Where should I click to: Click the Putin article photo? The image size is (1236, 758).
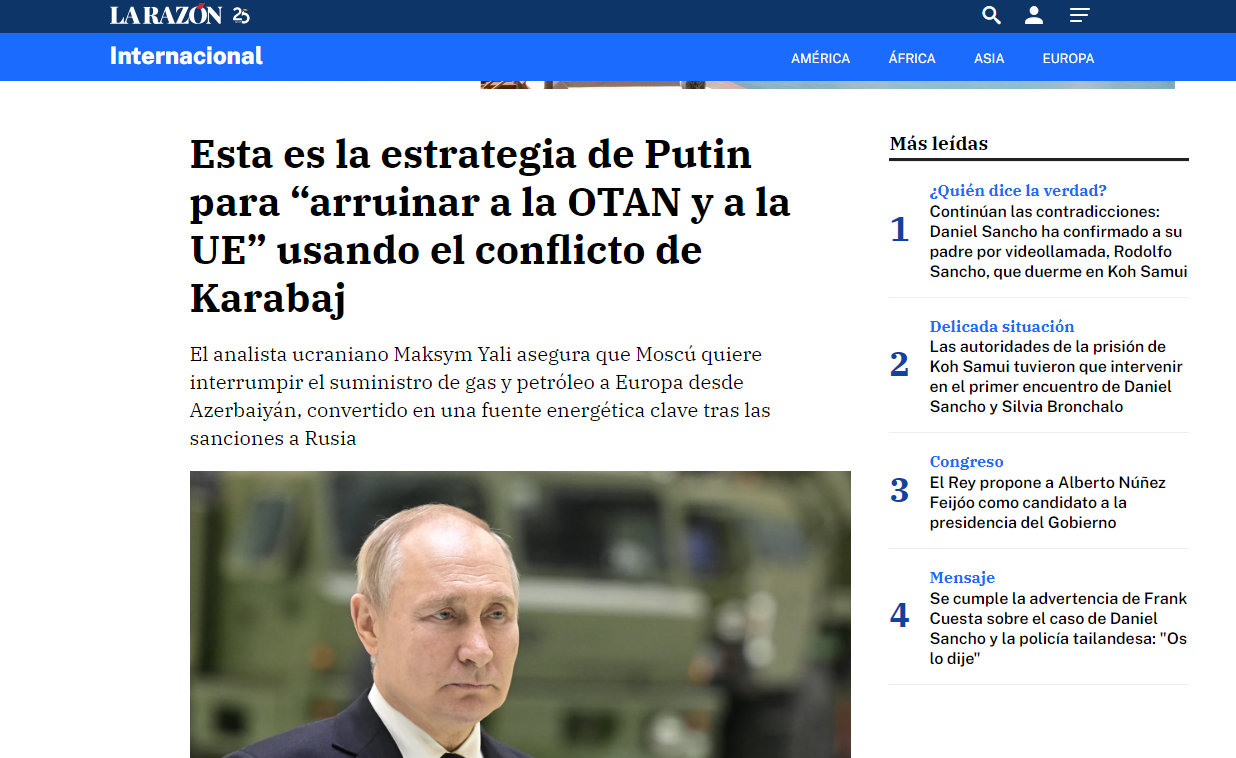520,614
